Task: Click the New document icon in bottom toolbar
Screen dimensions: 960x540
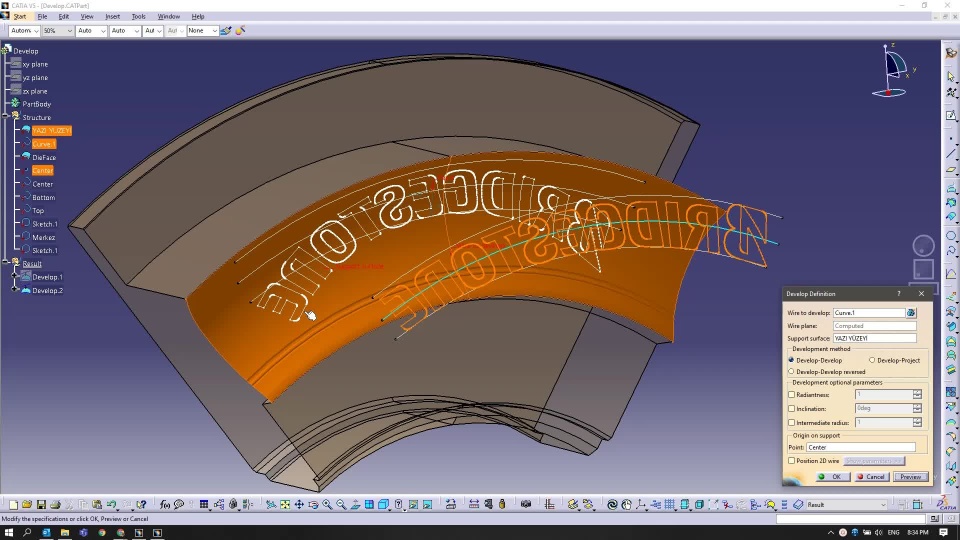Action: 13,504
